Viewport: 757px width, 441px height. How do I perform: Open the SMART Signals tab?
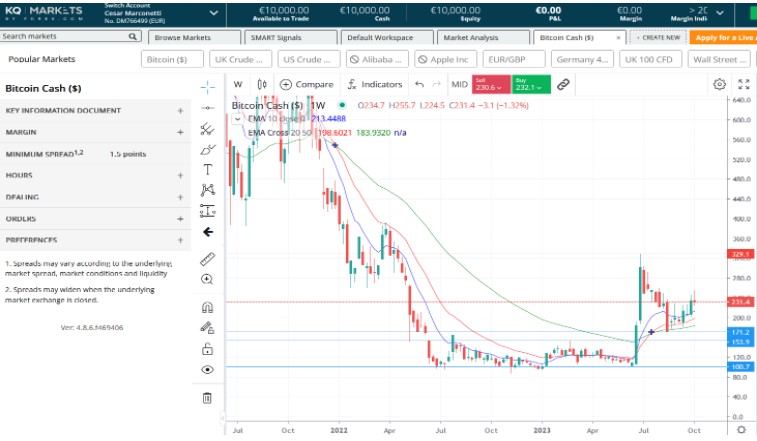291,38
